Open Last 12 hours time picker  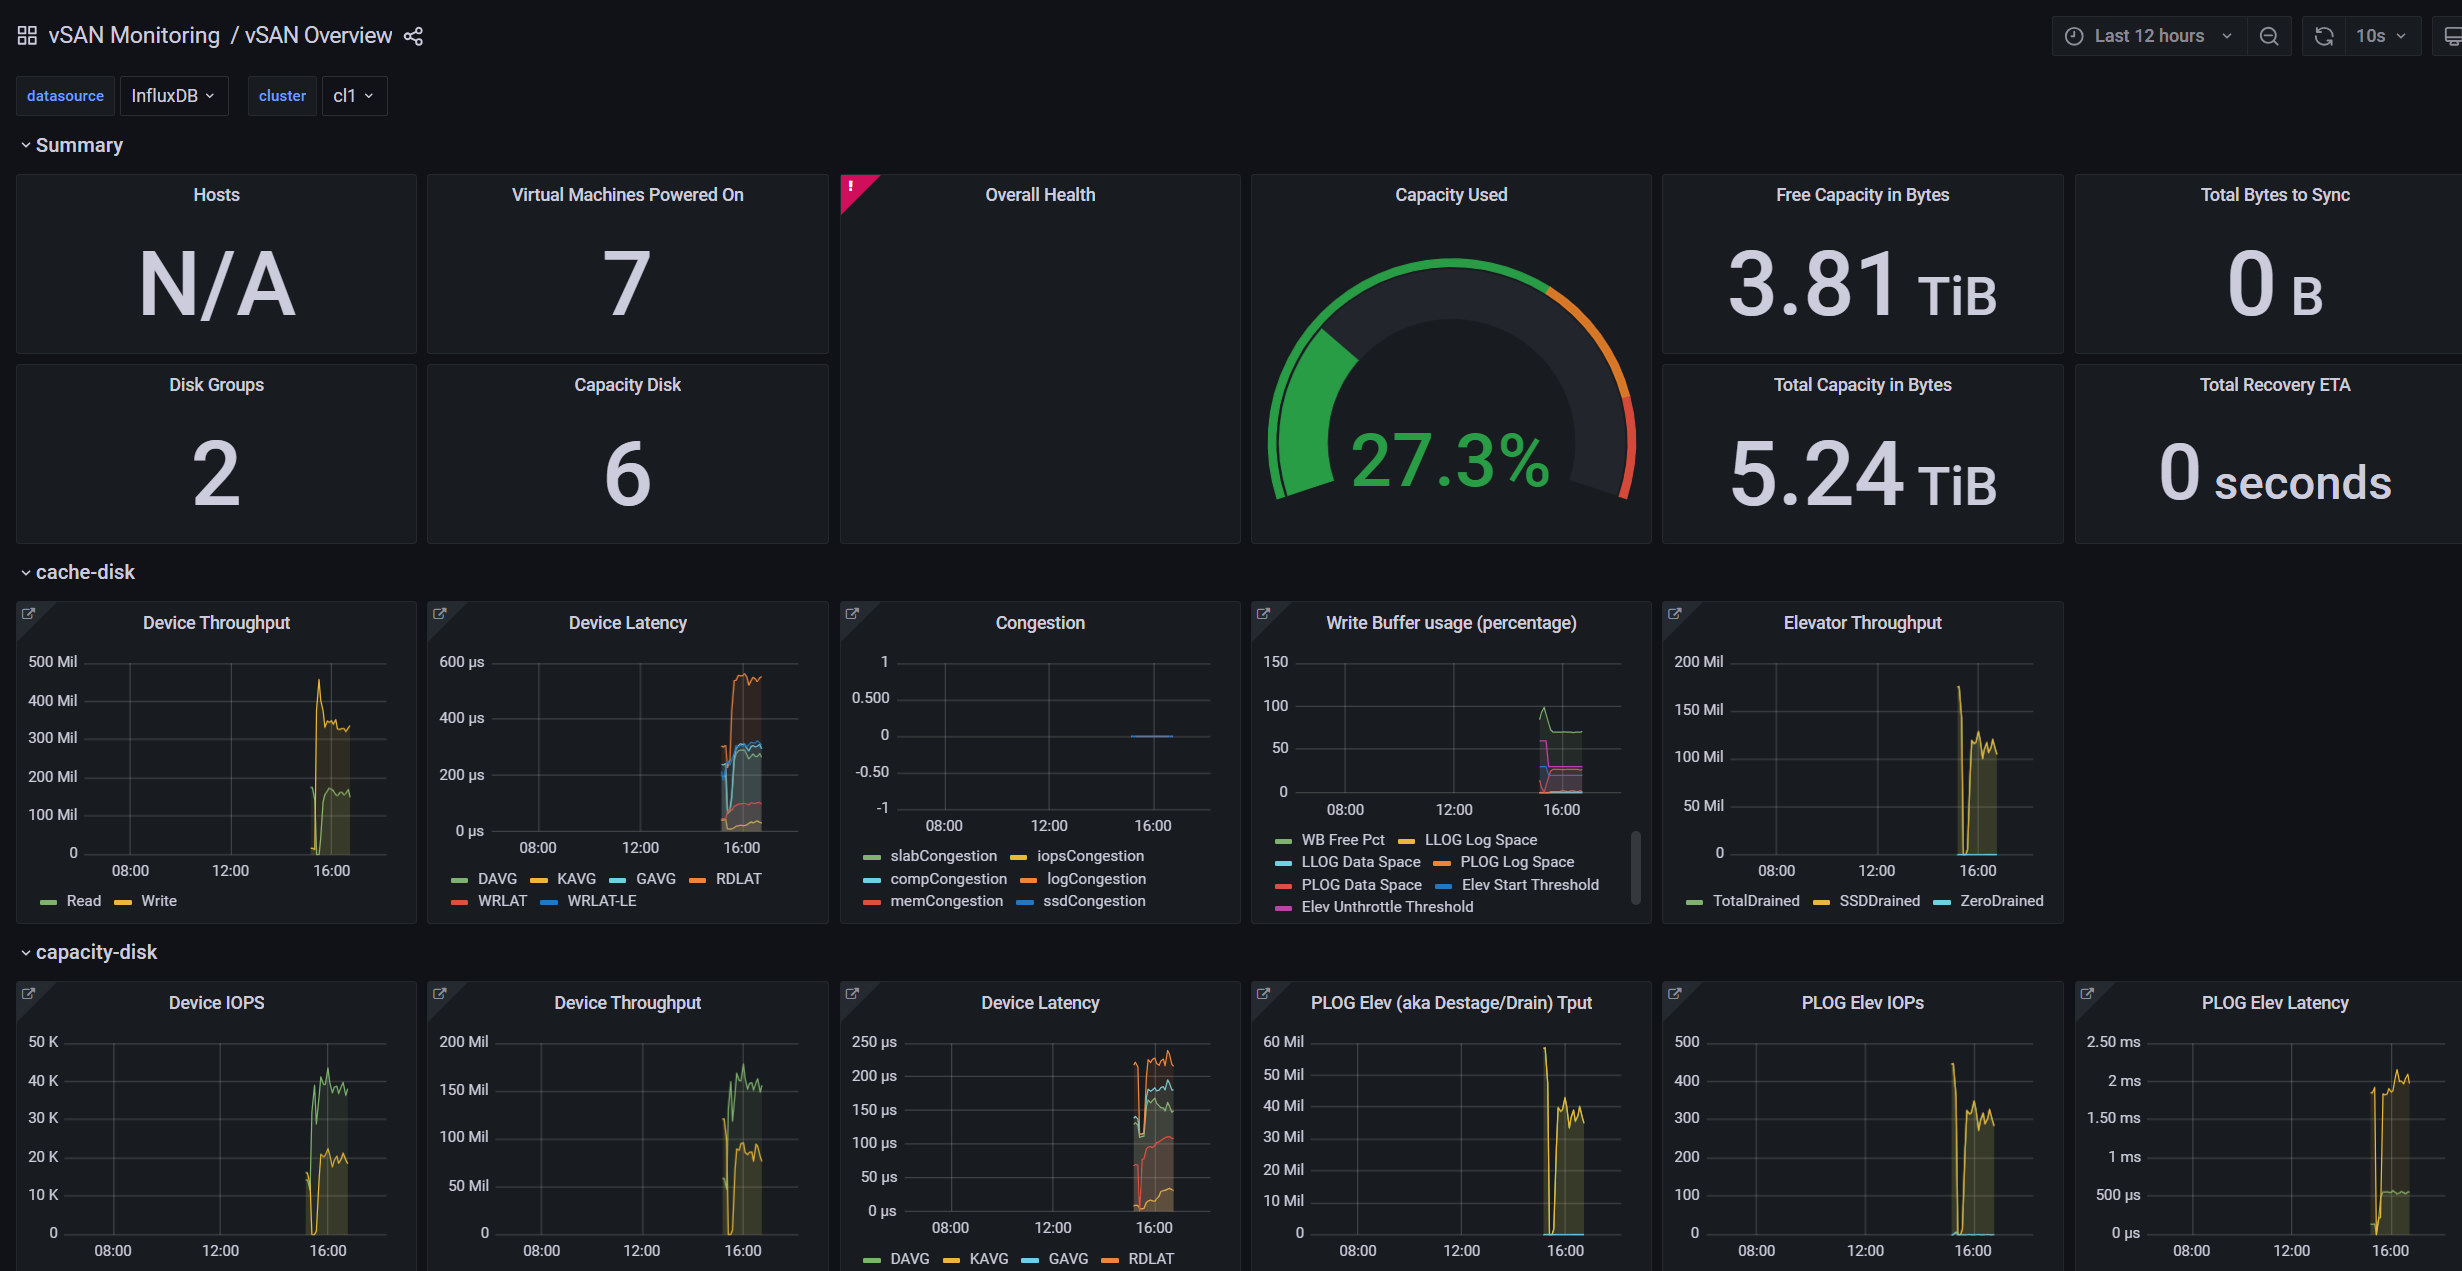2148,36
